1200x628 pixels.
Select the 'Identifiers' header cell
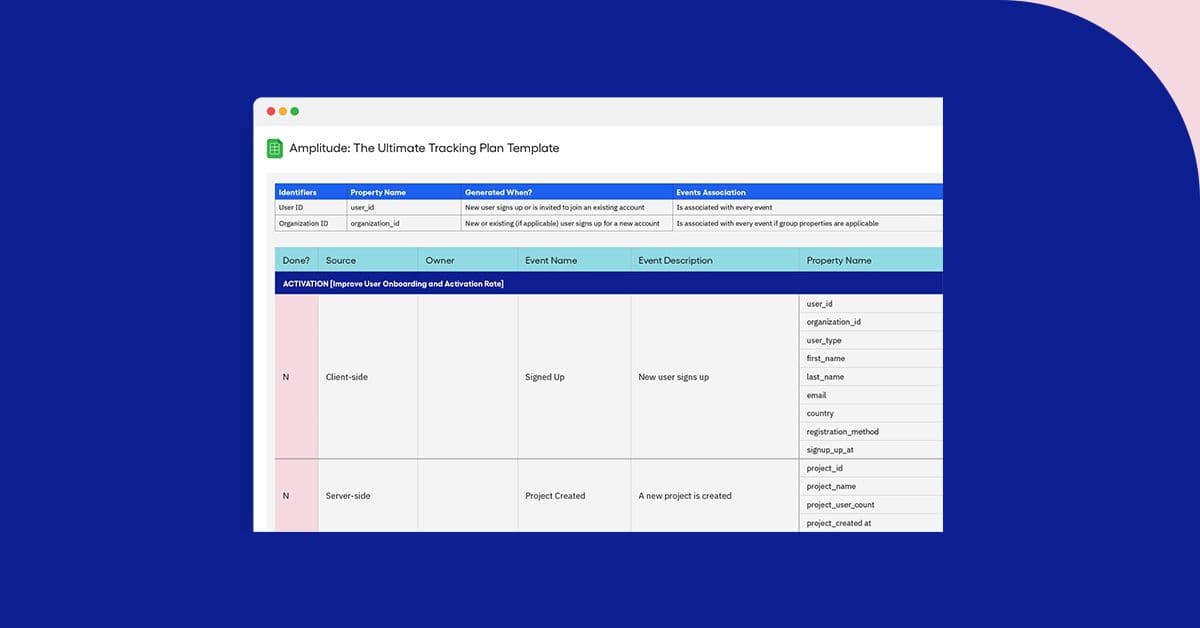coord(310,192)
